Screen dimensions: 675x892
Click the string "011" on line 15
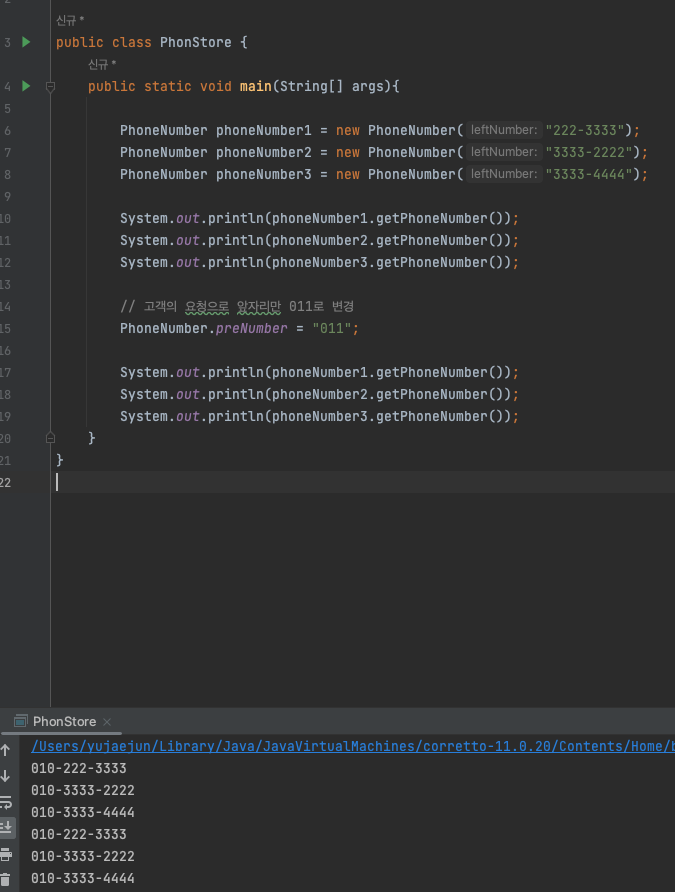coord(332,328)
